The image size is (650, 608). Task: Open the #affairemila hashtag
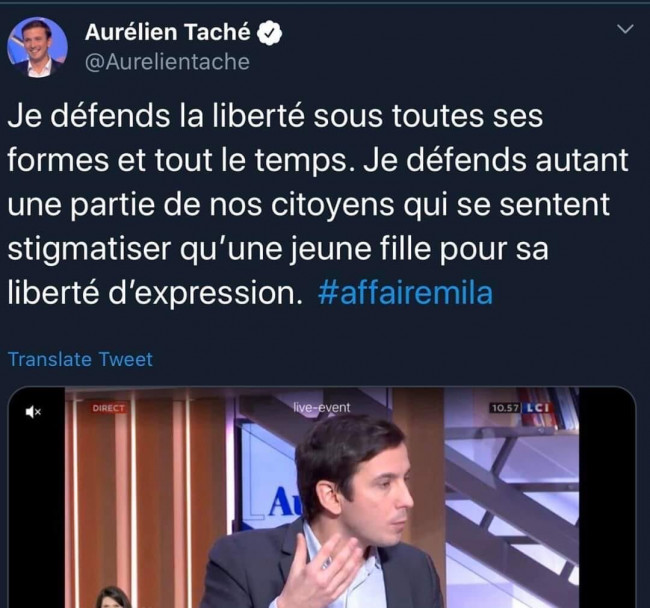pyautogui.click(x=405, y=293)
